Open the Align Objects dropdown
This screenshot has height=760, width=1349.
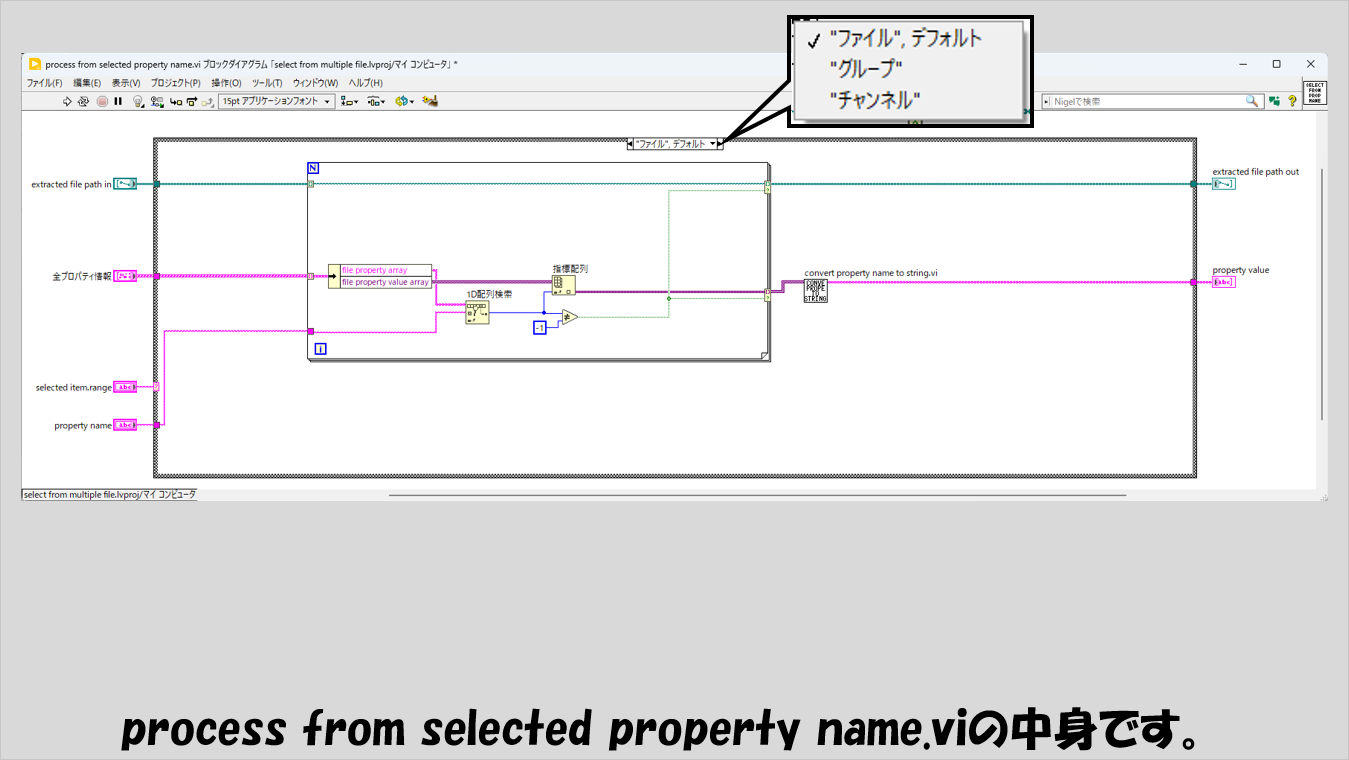coord(349,101)
